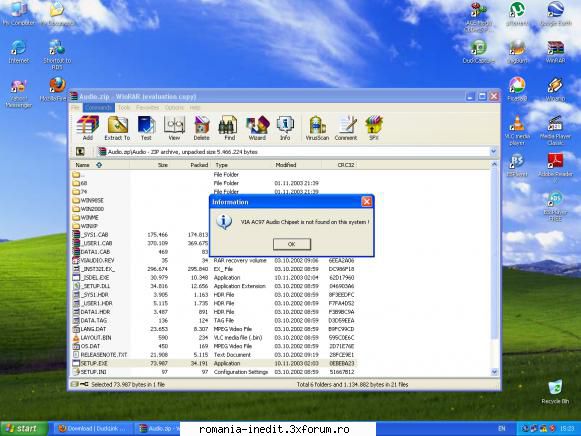The image size is (581, 436).
Task: Open the Commands menu
Action: pyautogui.click(x=99, y=107)
